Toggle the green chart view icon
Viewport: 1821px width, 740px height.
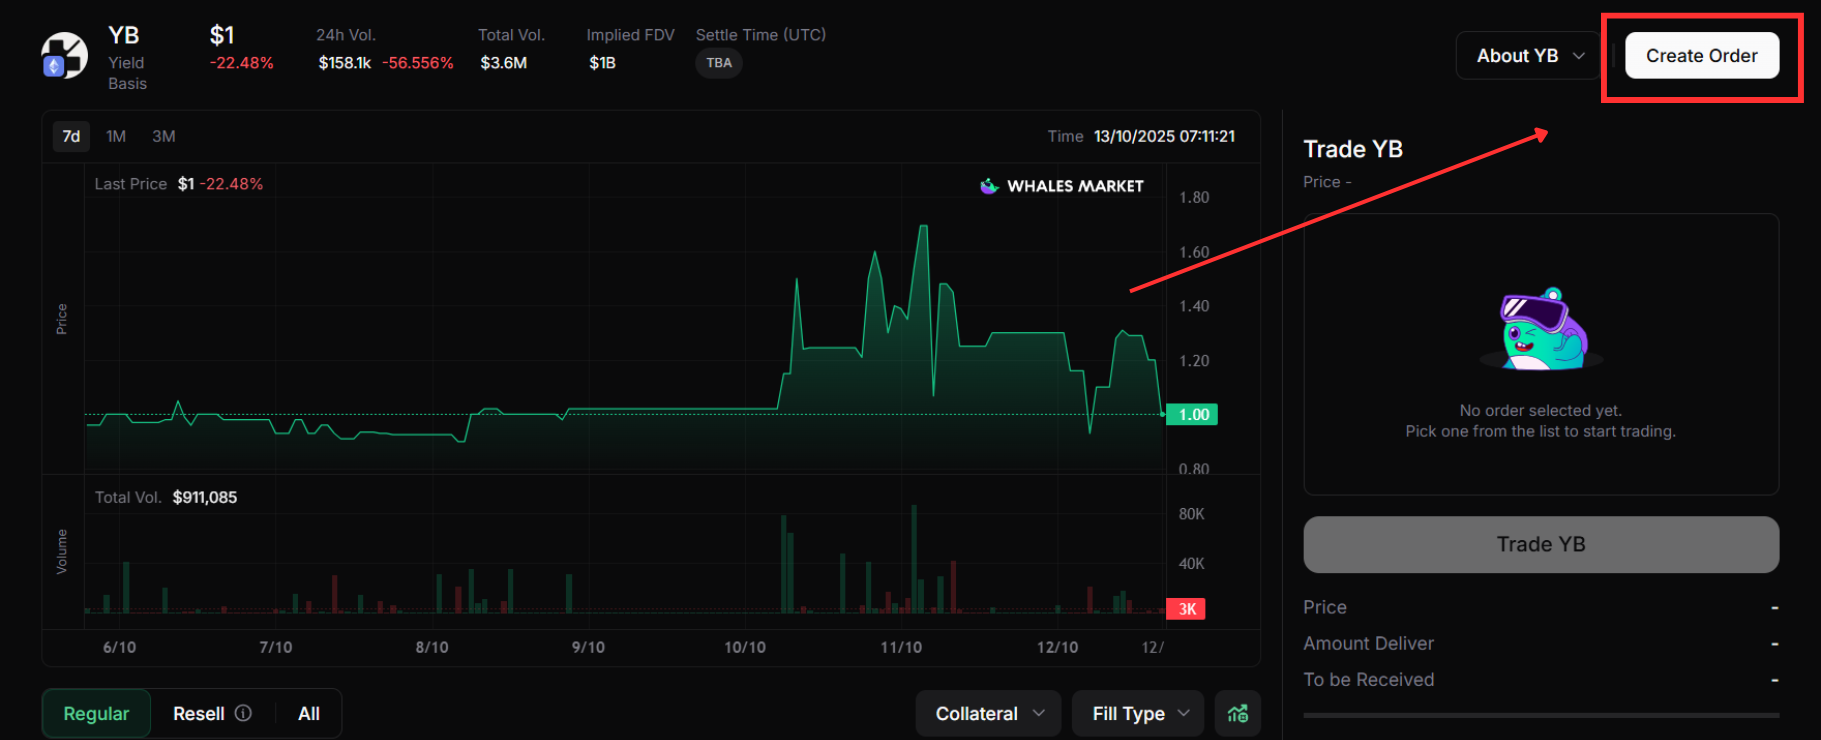1237,713
